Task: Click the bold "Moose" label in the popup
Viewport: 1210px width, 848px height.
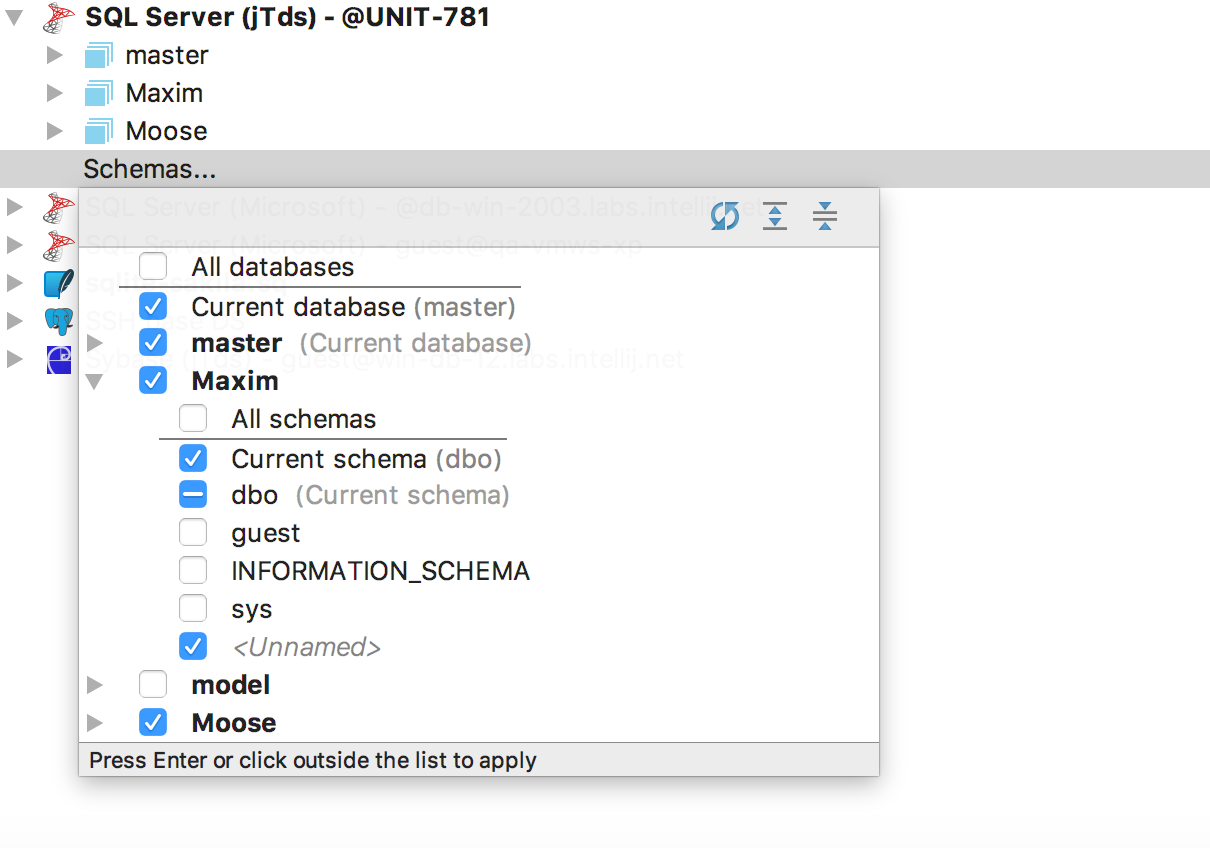Action: point(234,722)
